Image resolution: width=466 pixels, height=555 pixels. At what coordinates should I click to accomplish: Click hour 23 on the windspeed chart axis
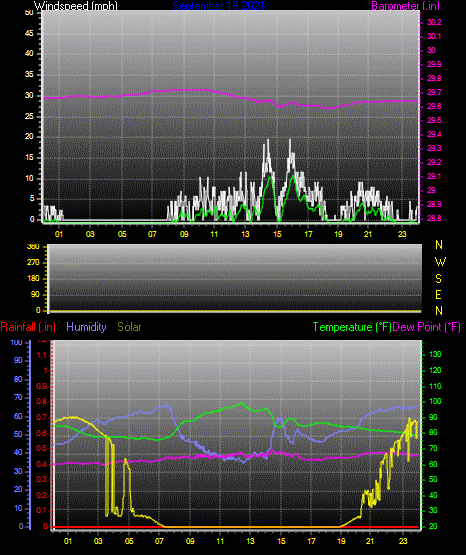click(x=402, y=234)
